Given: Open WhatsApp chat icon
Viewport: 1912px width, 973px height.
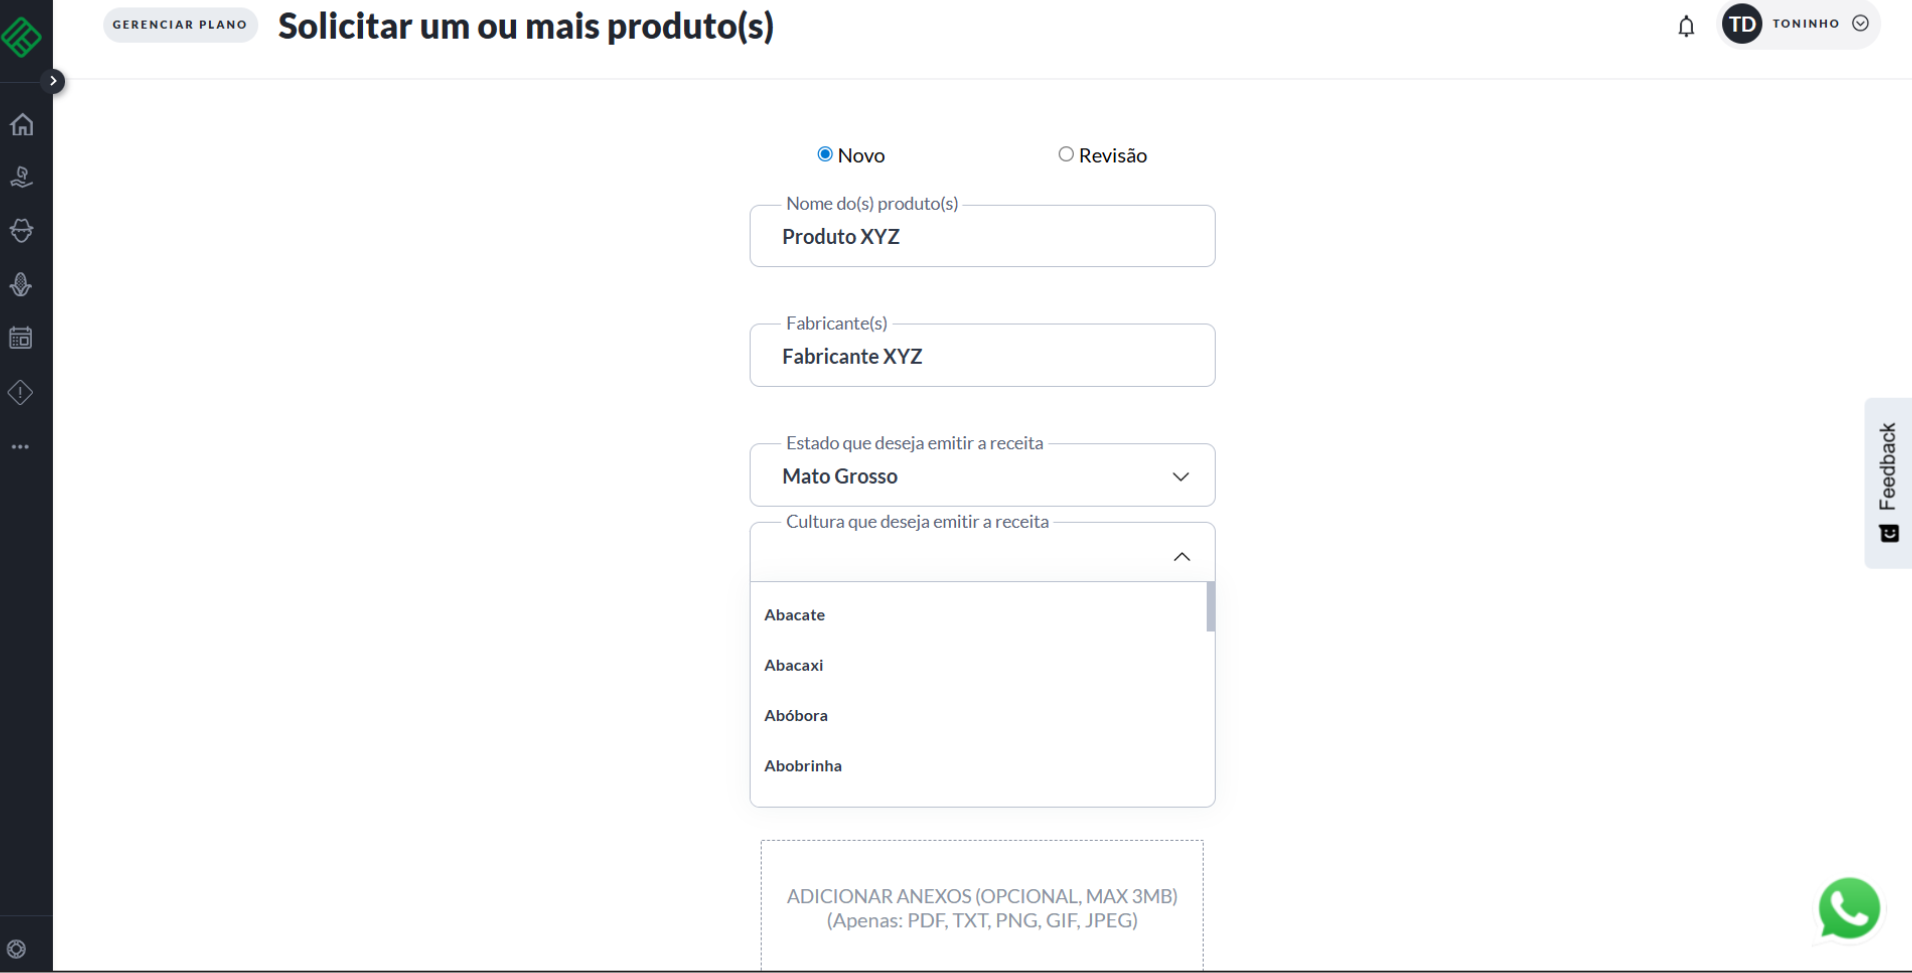Looking at the screenshot, I should coord(1848,908).
